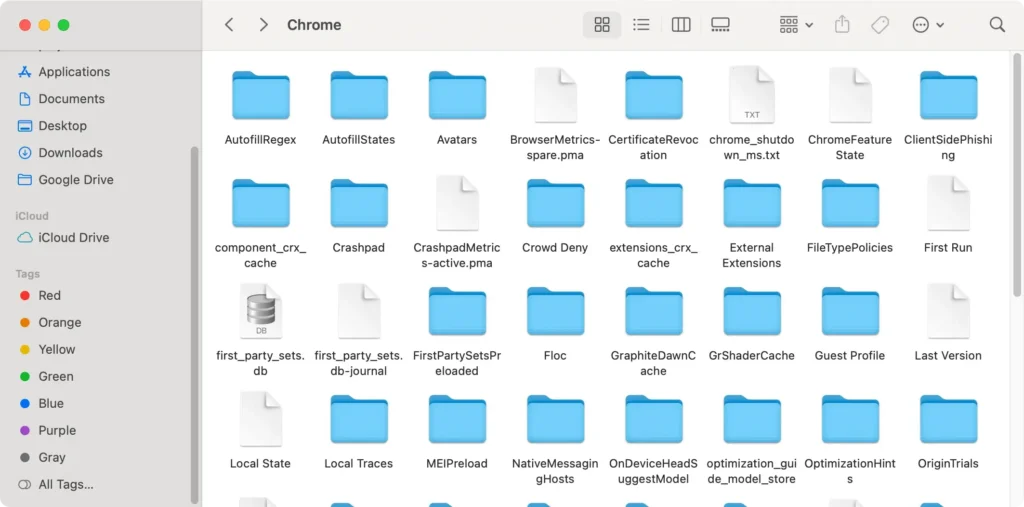Select Desktop in the sidebar
This screenshot has width=1024, height=507.
coord(52,125)
